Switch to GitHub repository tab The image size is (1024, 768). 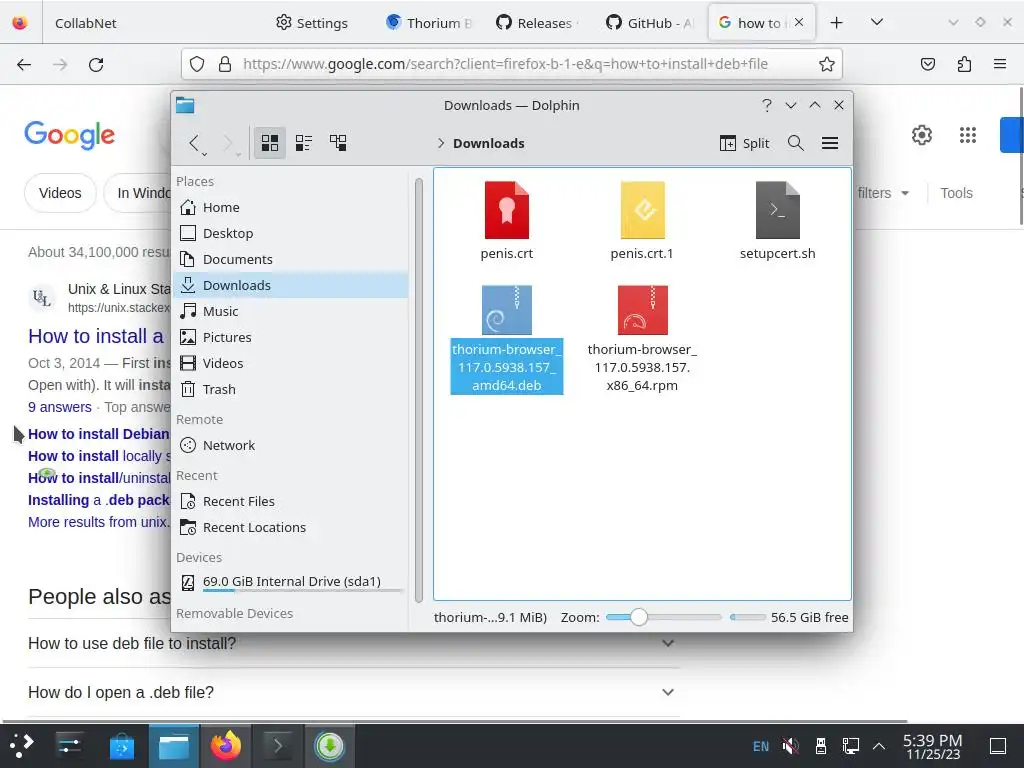point(649,23)
